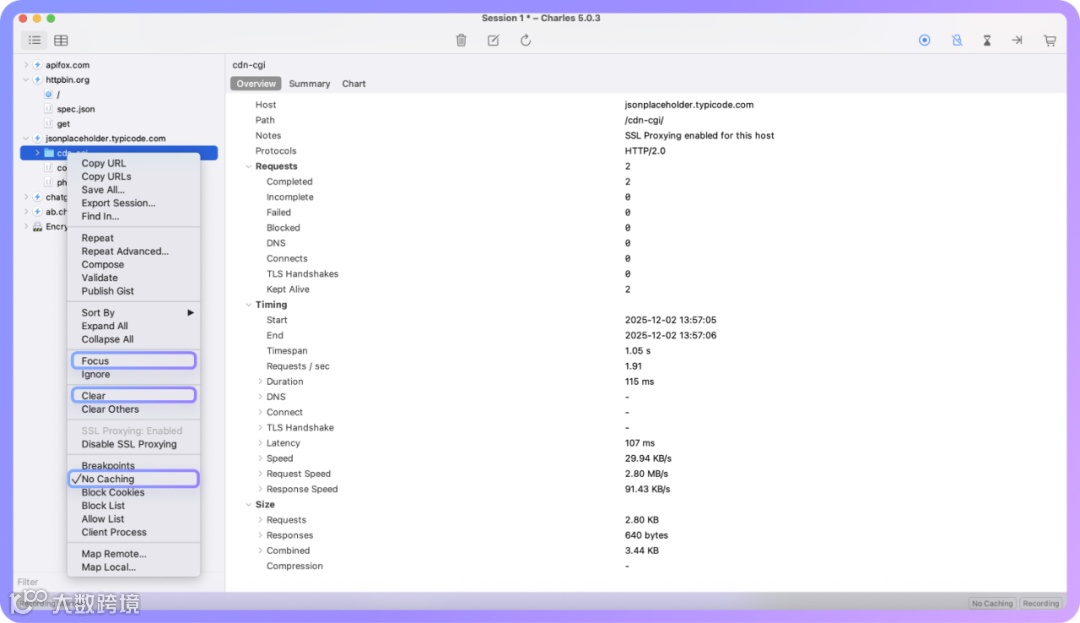
Task: Select Map Local... menu item
Action: pos(134,567)
